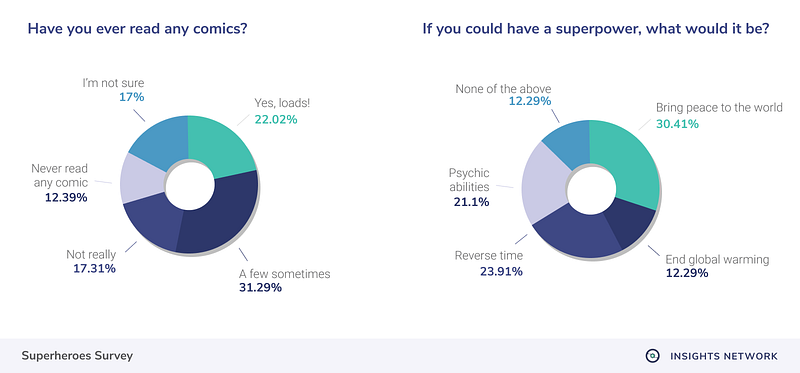Click the 'INSIGHTS NETWORK' brand text
Viewport: 800px width, 373px height.
[x=724, y=356]
